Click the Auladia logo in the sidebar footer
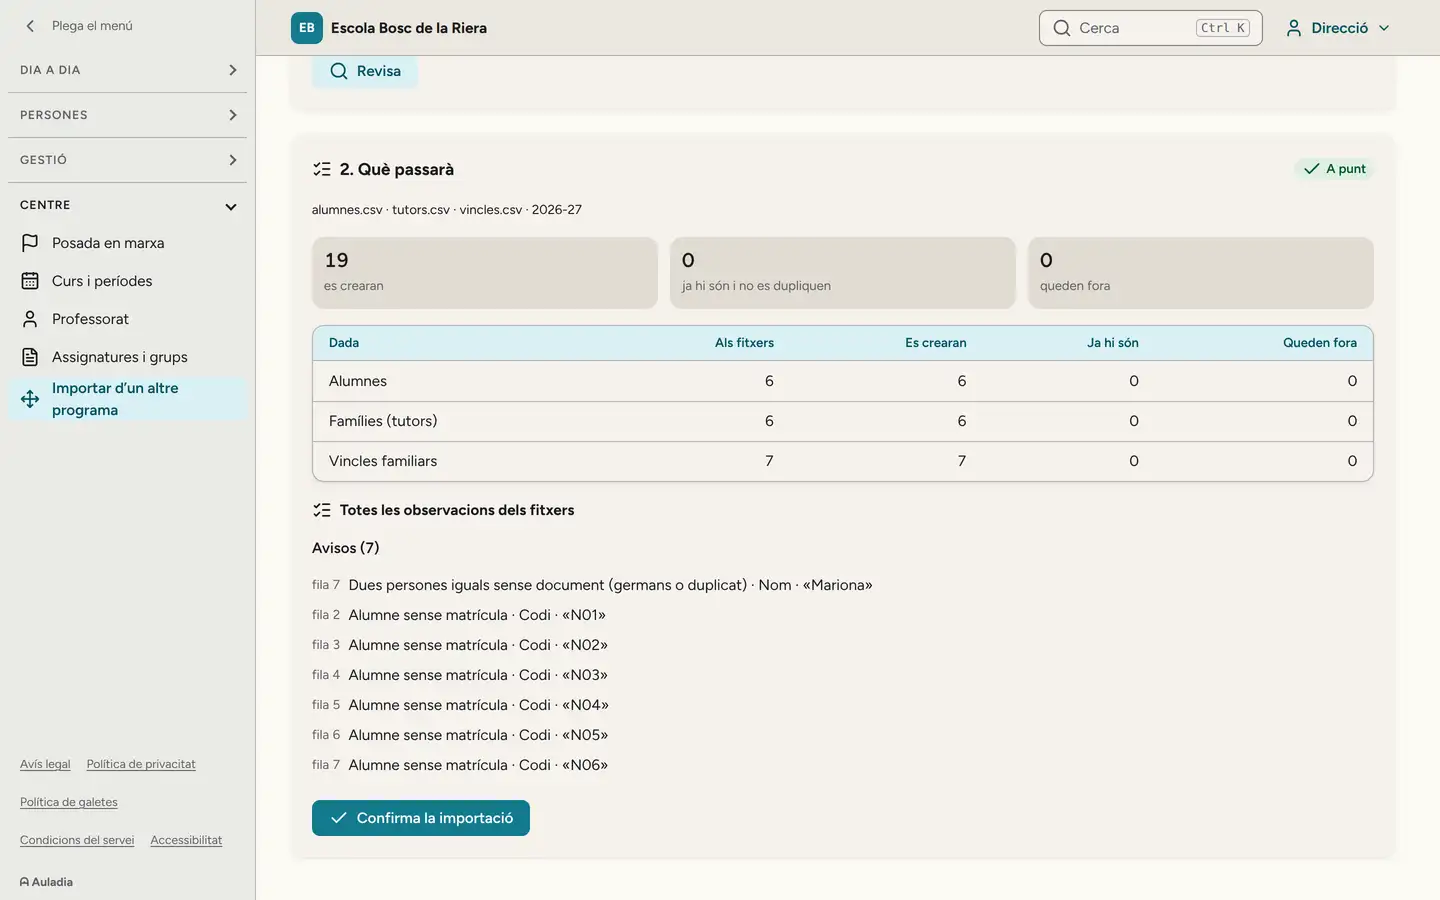 [46, 882]
